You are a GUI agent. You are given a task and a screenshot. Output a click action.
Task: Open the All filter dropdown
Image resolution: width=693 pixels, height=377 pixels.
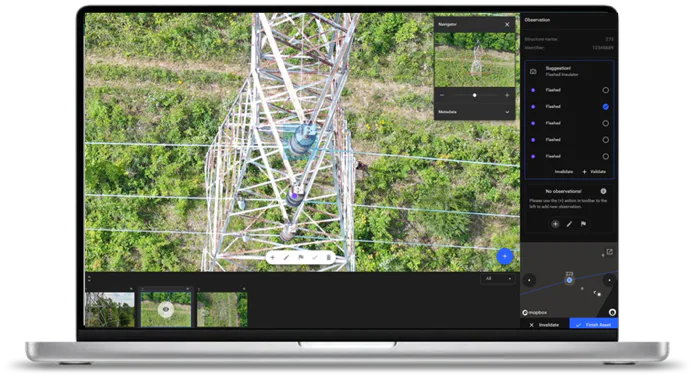click(498, 278)
